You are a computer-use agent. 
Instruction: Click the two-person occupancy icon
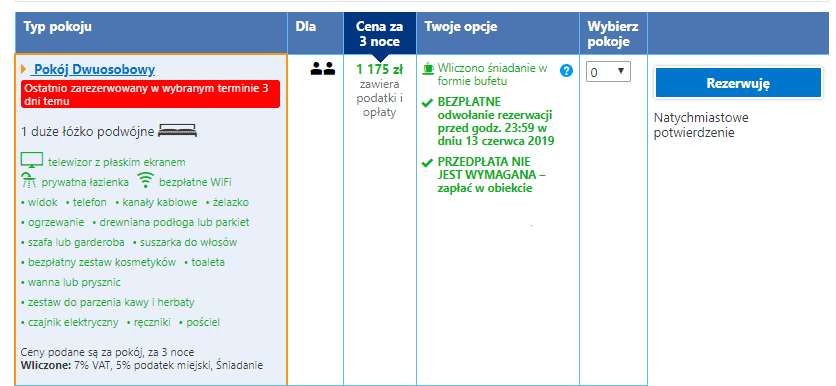pyautogui.click(x=323, y=68)
